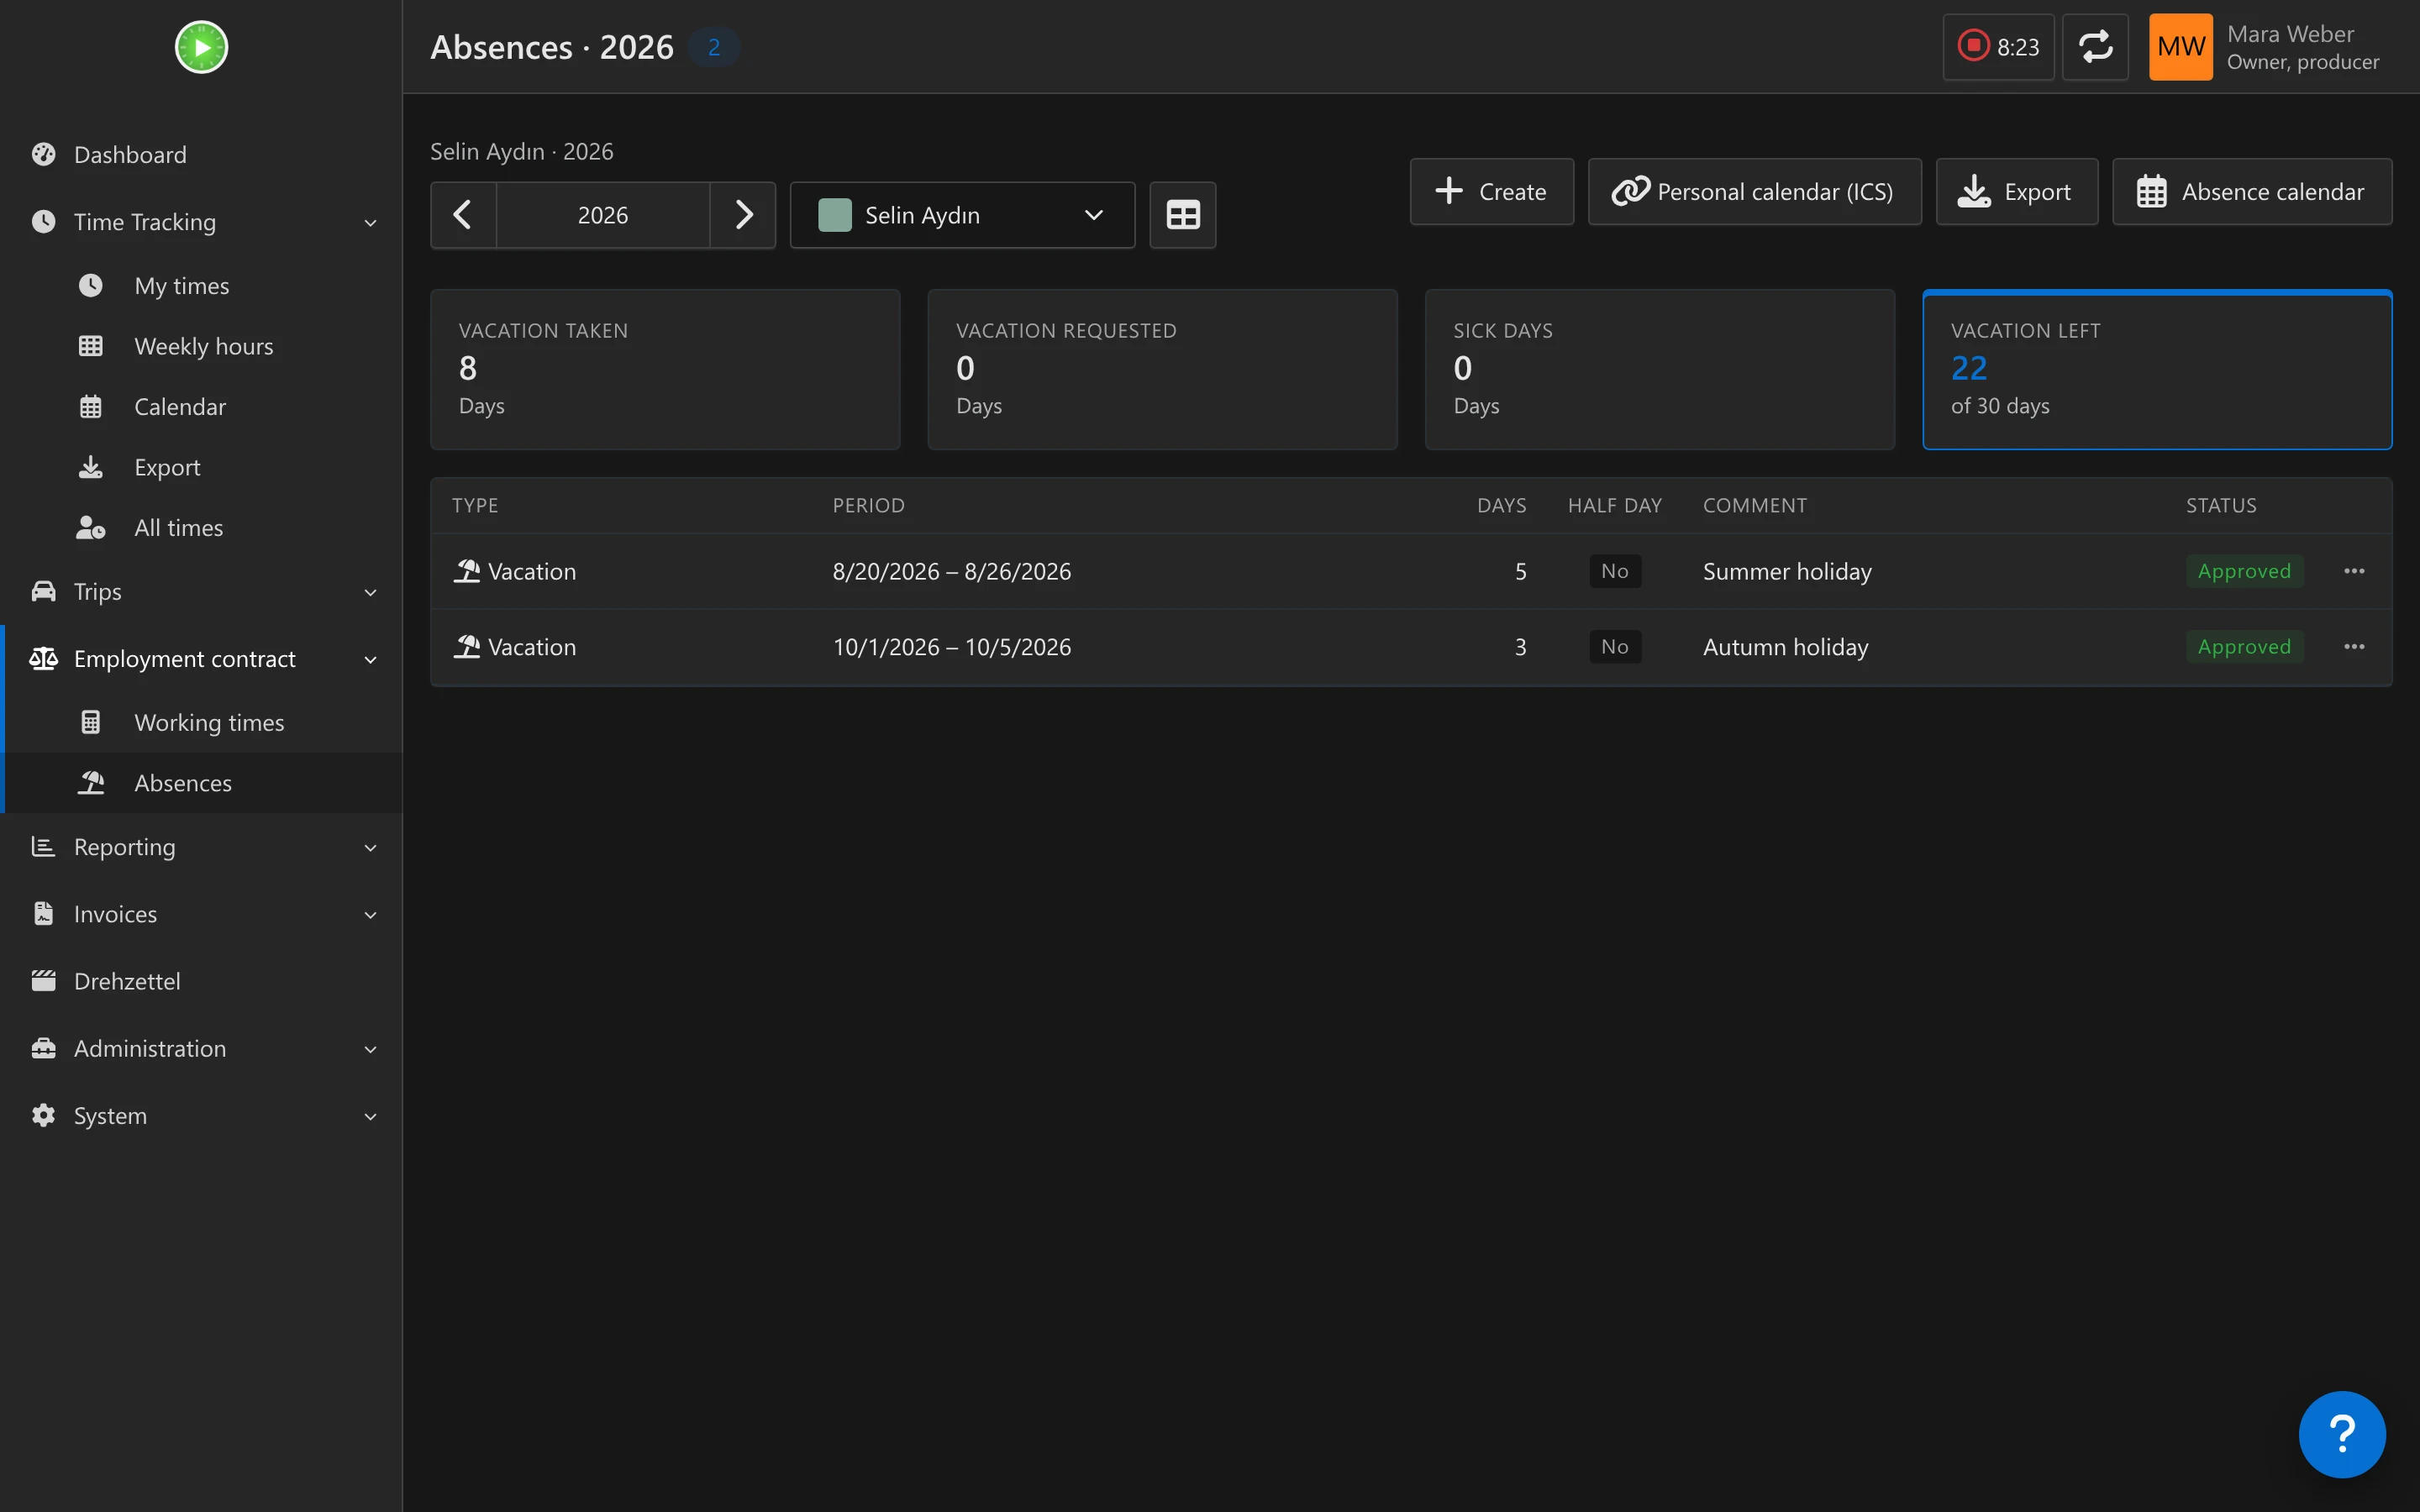Open actions menu for Summer holiday row

(x=2354, y=571)
